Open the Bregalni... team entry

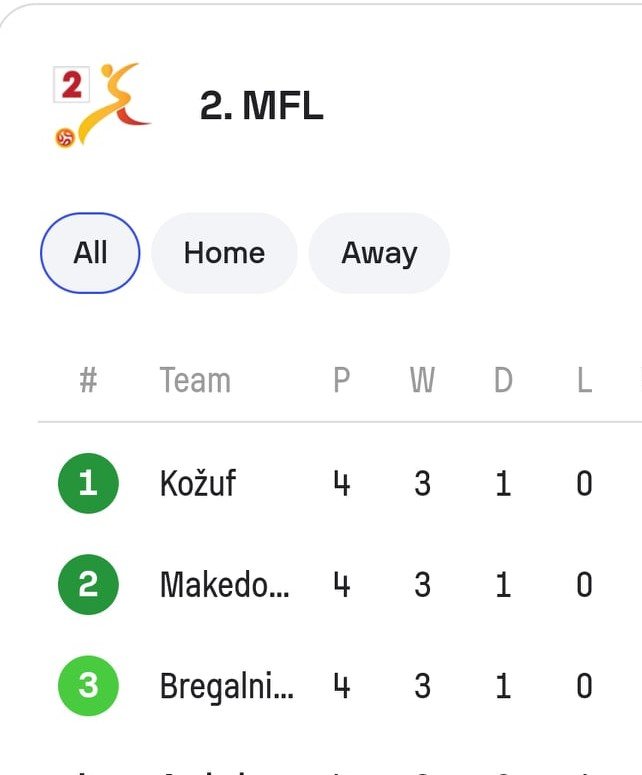coord(227,686)
